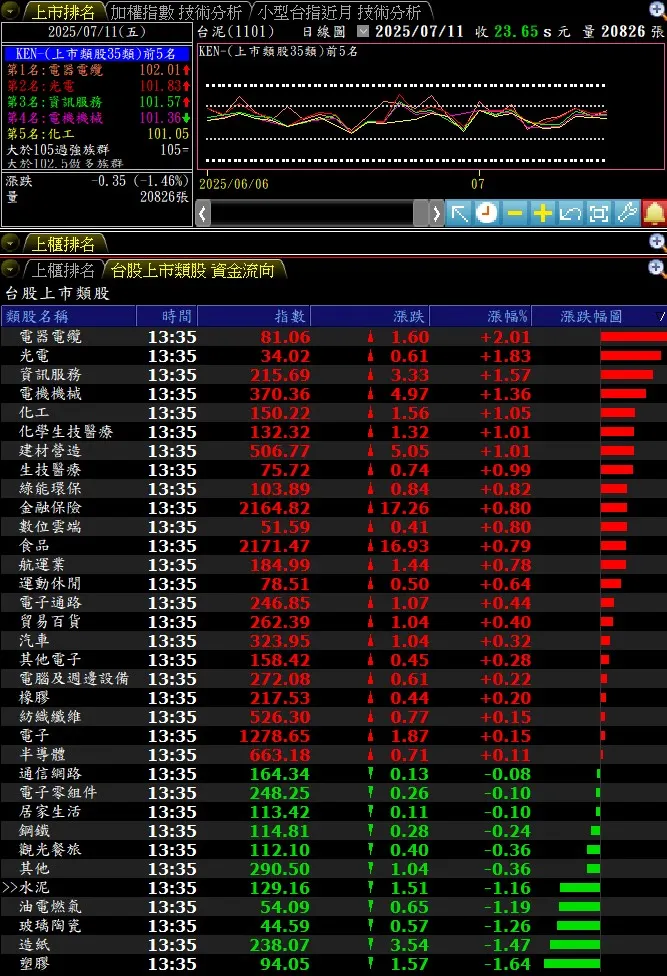Viewport: 667px width, 976px height.
Task: Sort by 漲跌 column header
Action: pos(370,316)
